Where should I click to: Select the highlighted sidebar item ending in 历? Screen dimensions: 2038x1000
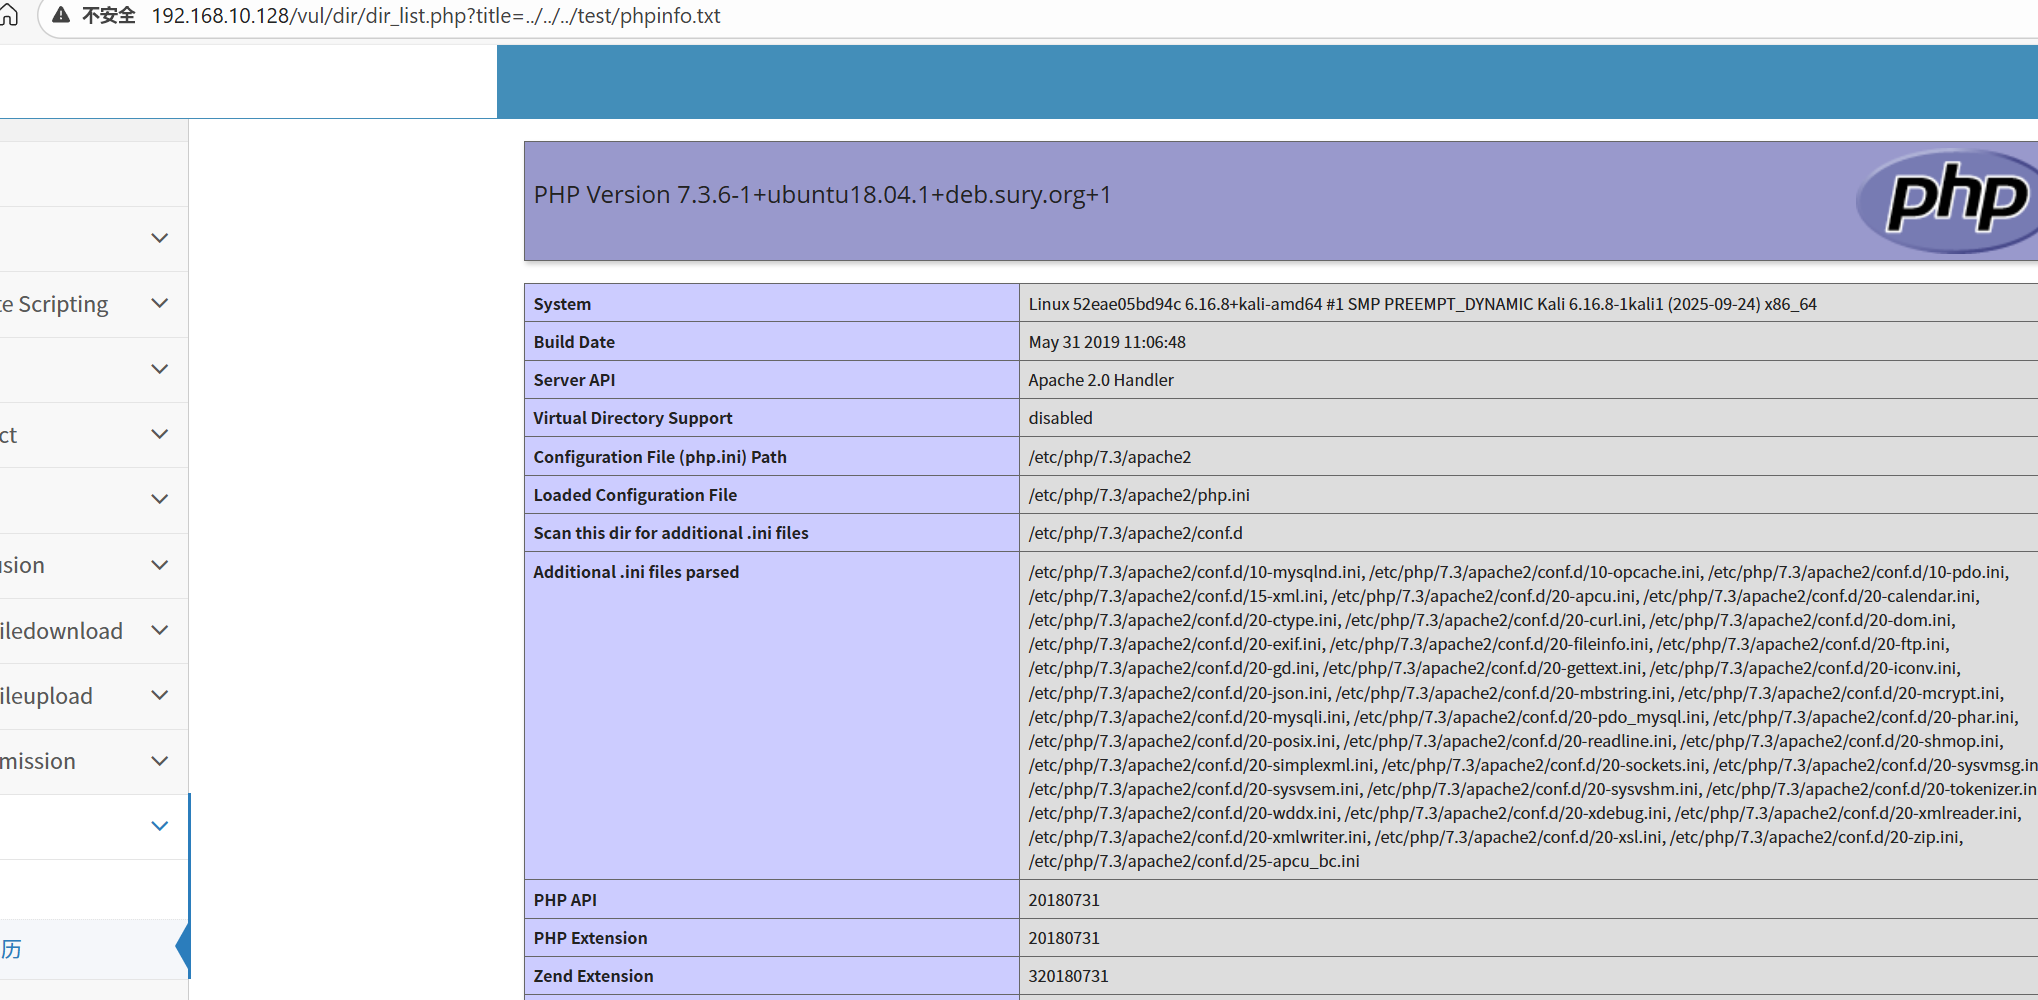pos(12,949)
